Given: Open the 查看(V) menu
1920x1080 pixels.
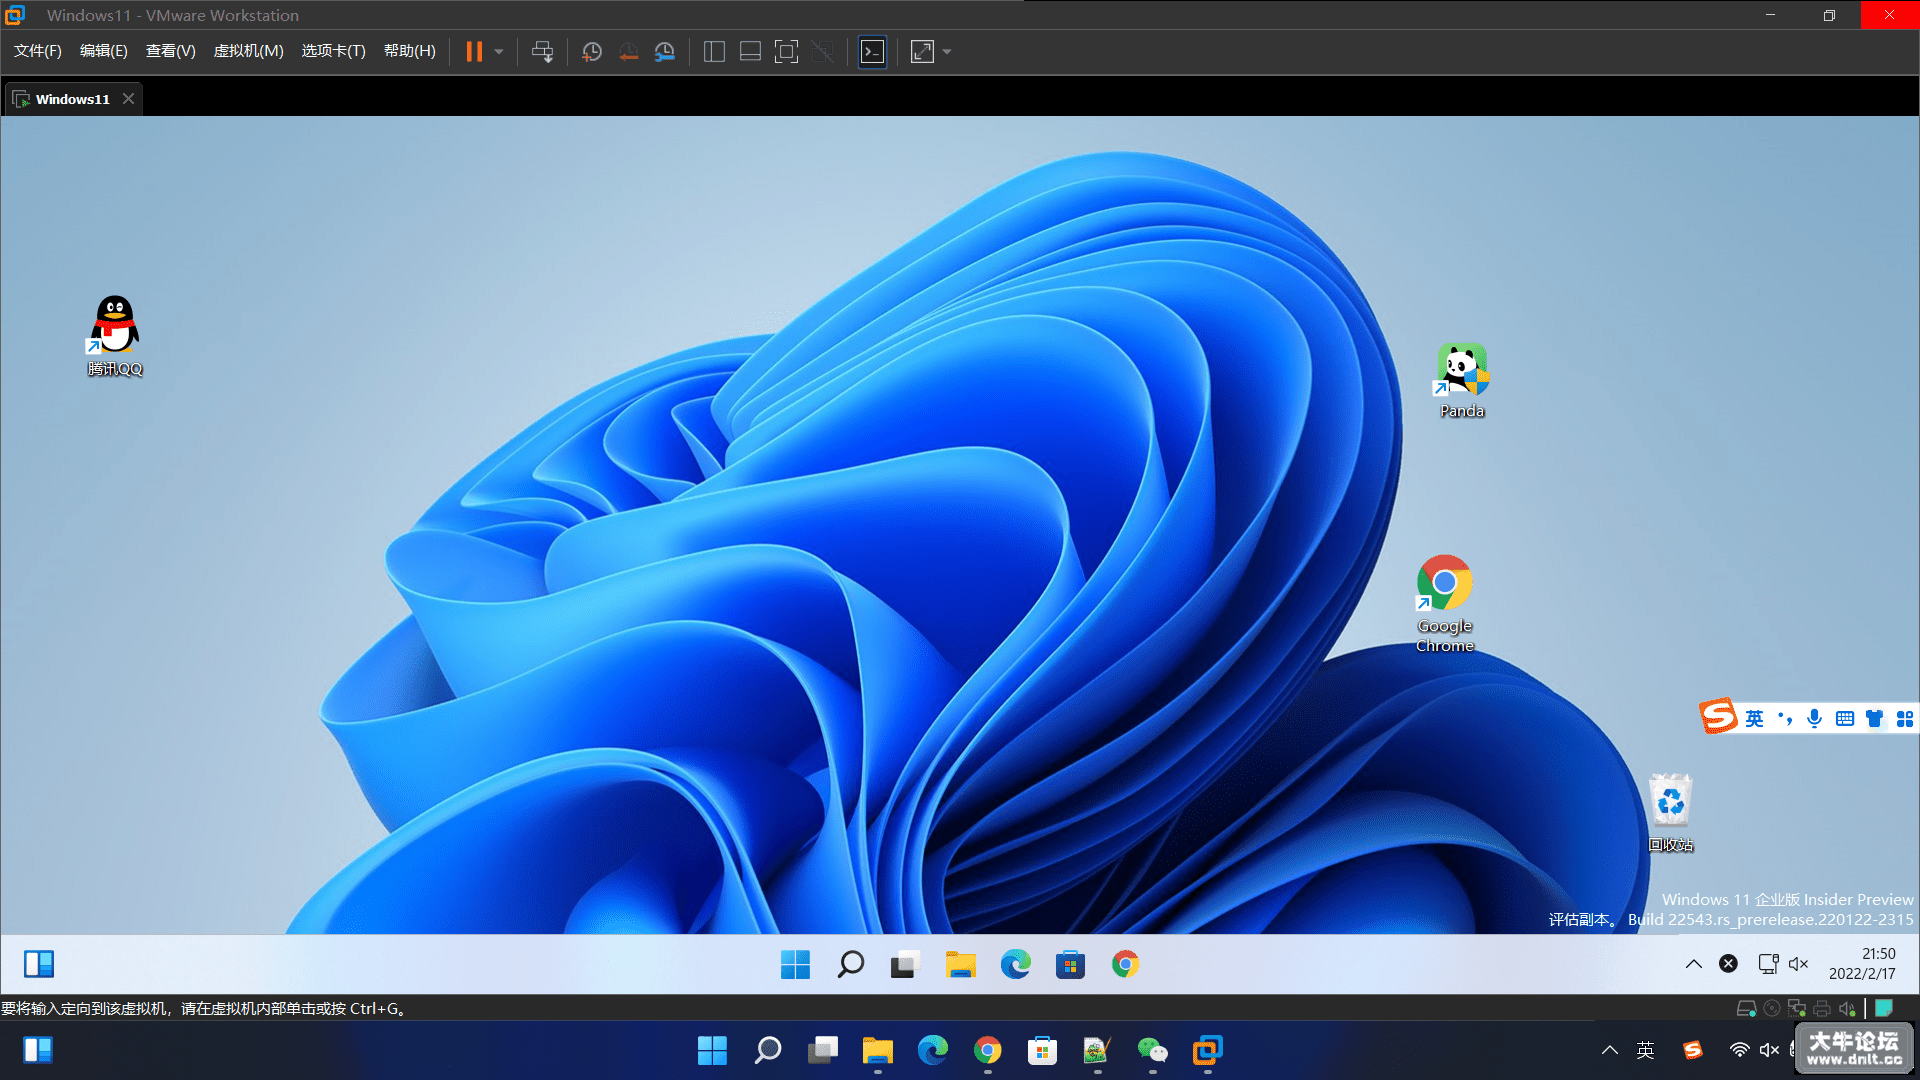Looking at the screenshot, I should tap(171, 51).
